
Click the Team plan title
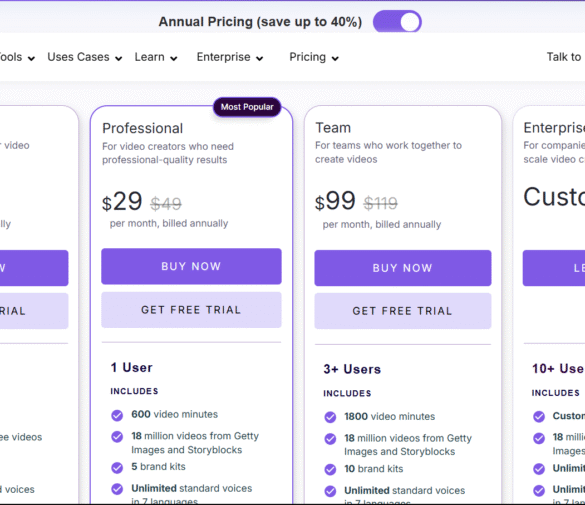tap(333, 128)
